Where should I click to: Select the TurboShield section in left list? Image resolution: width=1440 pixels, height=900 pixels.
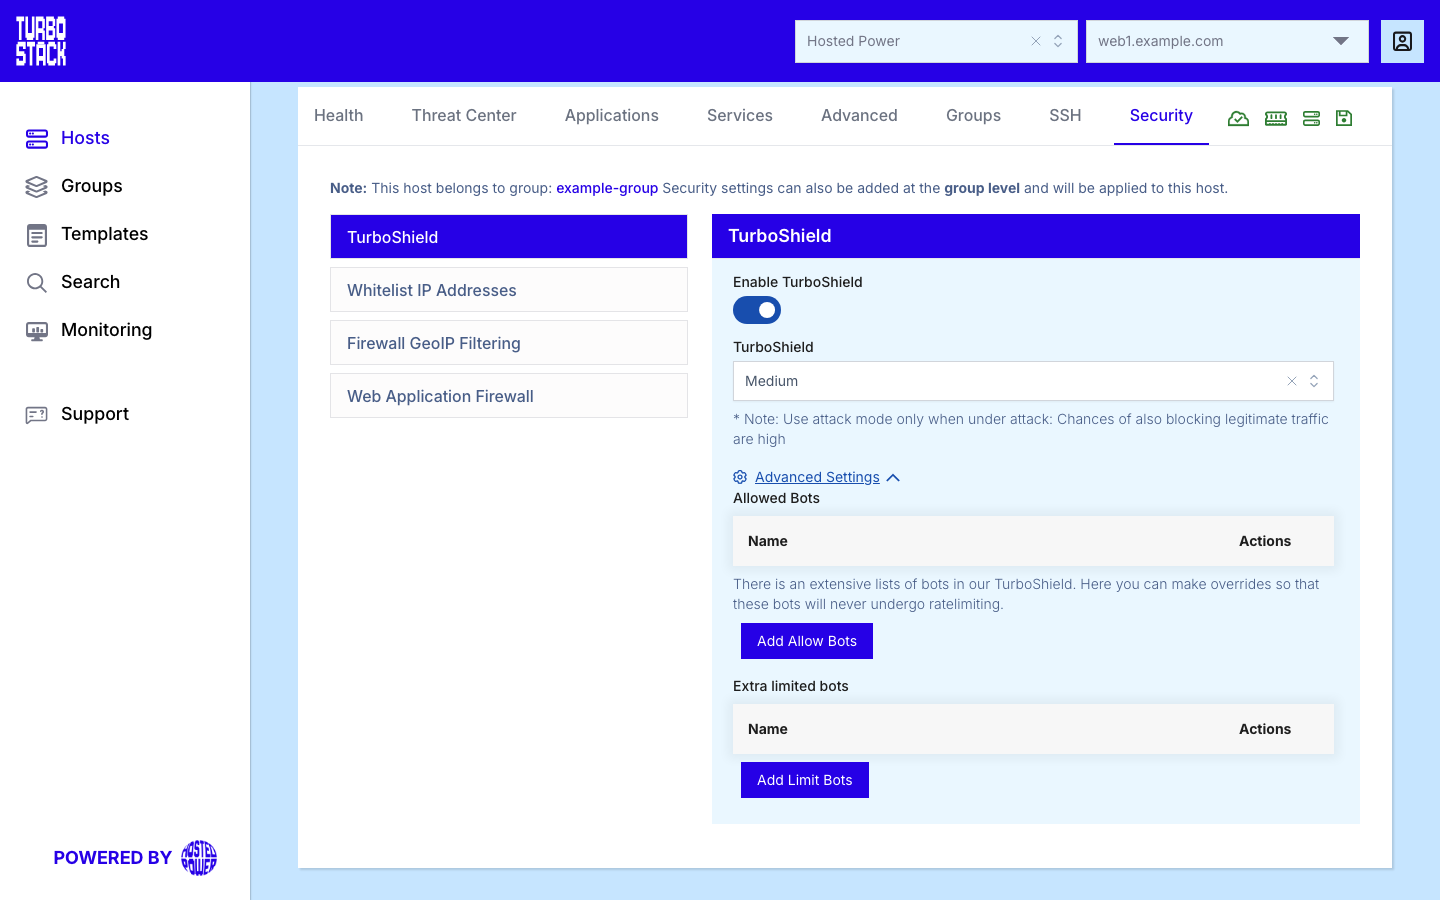point(509,237)
